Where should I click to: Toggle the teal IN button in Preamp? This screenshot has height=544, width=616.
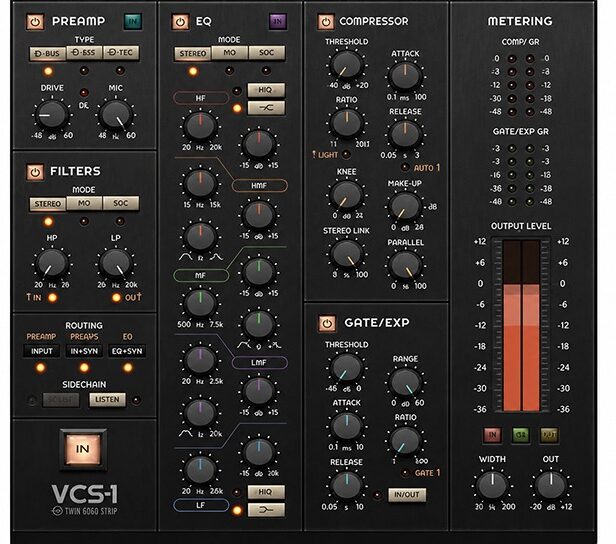point(133,21)
